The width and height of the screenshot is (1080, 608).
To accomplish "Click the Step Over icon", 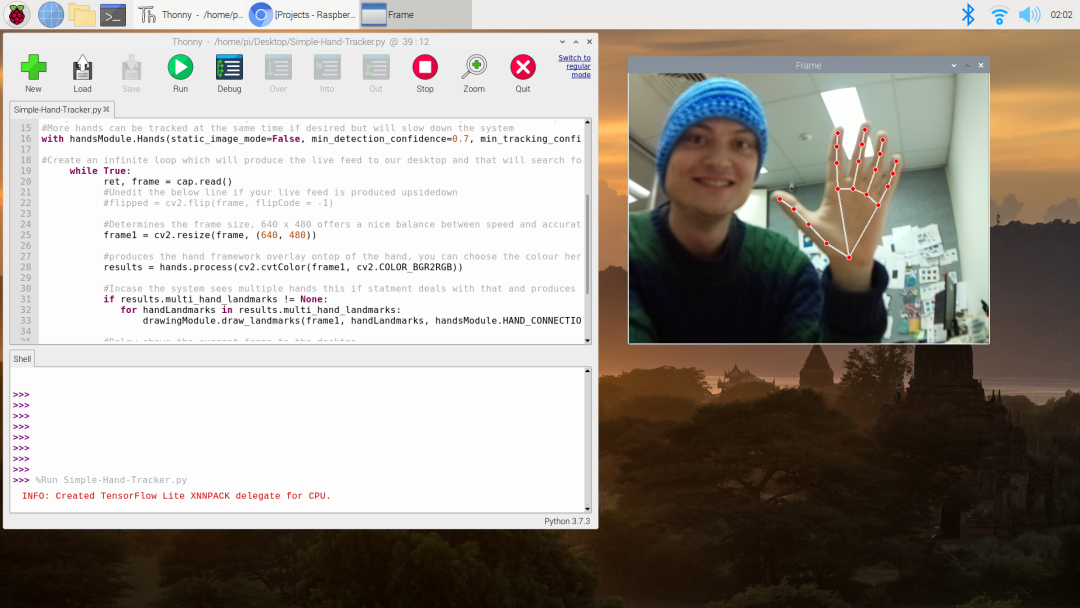I will coord(278,74).
